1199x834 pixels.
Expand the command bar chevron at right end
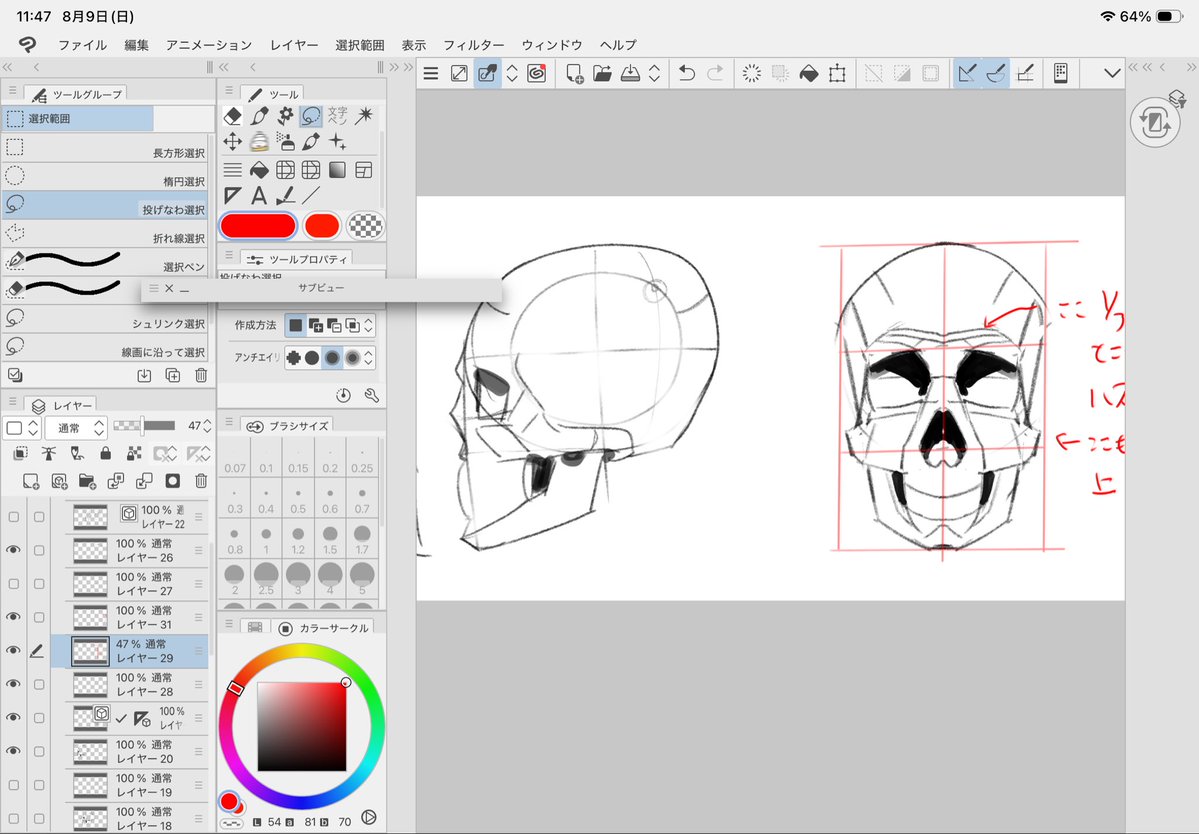[x=1112, y=73]
